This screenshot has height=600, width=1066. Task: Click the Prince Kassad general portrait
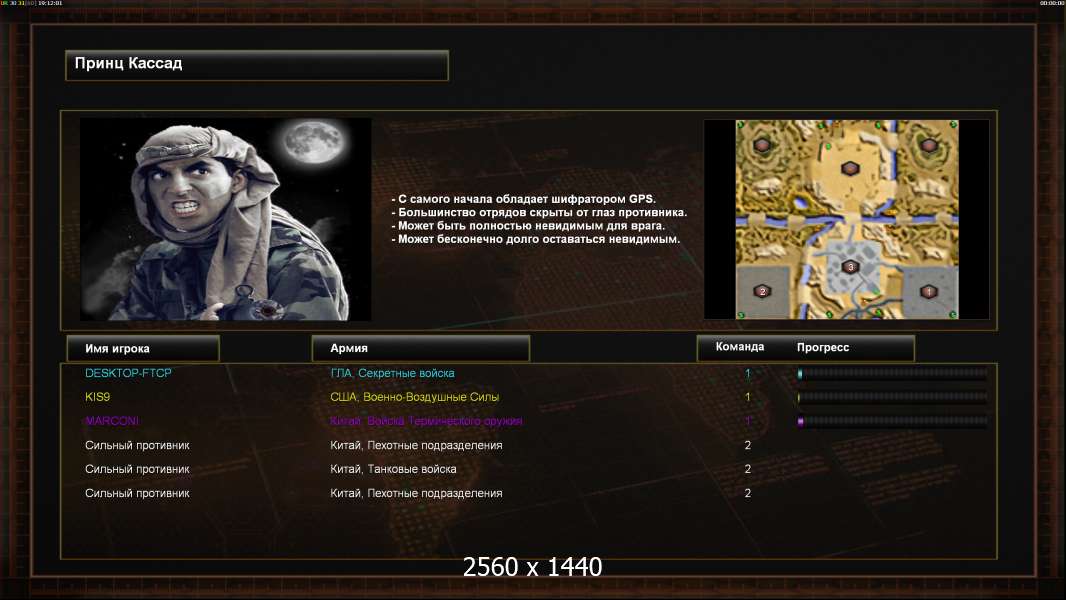226,219
